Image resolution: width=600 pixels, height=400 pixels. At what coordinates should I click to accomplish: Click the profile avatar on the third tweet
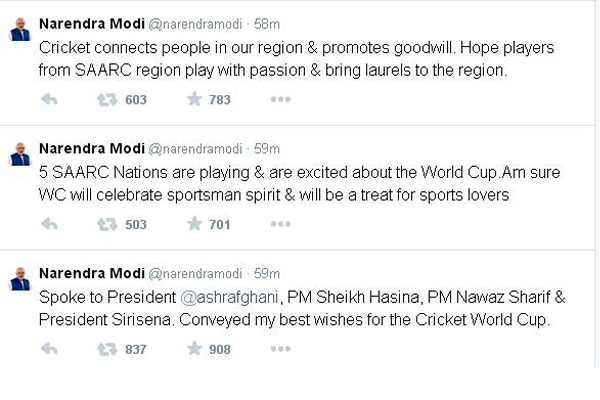coord(19,279)
